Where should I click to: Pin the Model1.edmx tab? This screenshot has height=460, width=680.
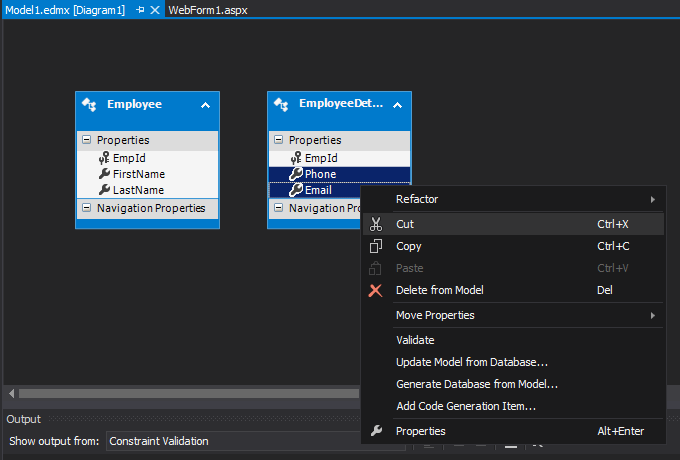click(x=140, y=9)
